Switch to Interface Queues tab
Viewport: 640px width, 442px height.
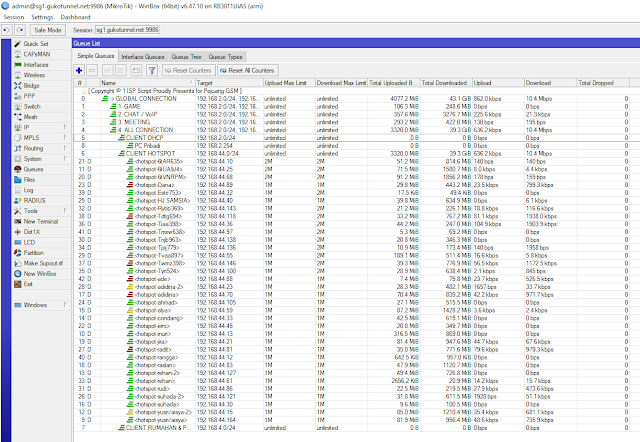pos(143,57)
